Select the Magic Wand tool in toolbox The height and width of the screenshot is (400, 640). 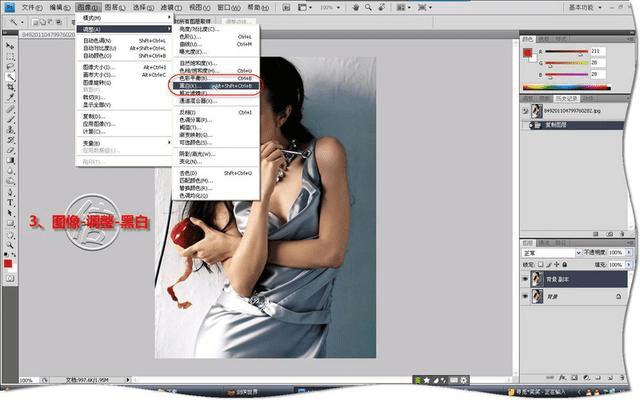tap(10, 77)
